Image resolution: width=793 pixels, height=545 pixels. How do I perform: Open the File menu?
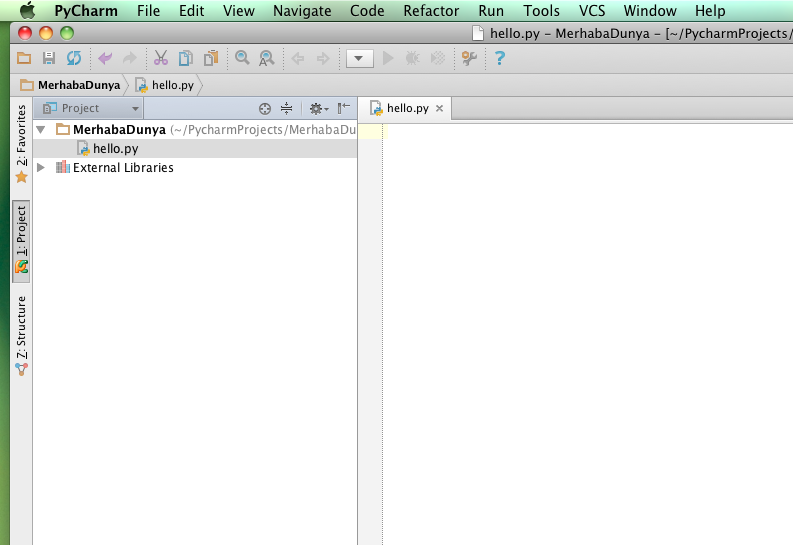148,11
